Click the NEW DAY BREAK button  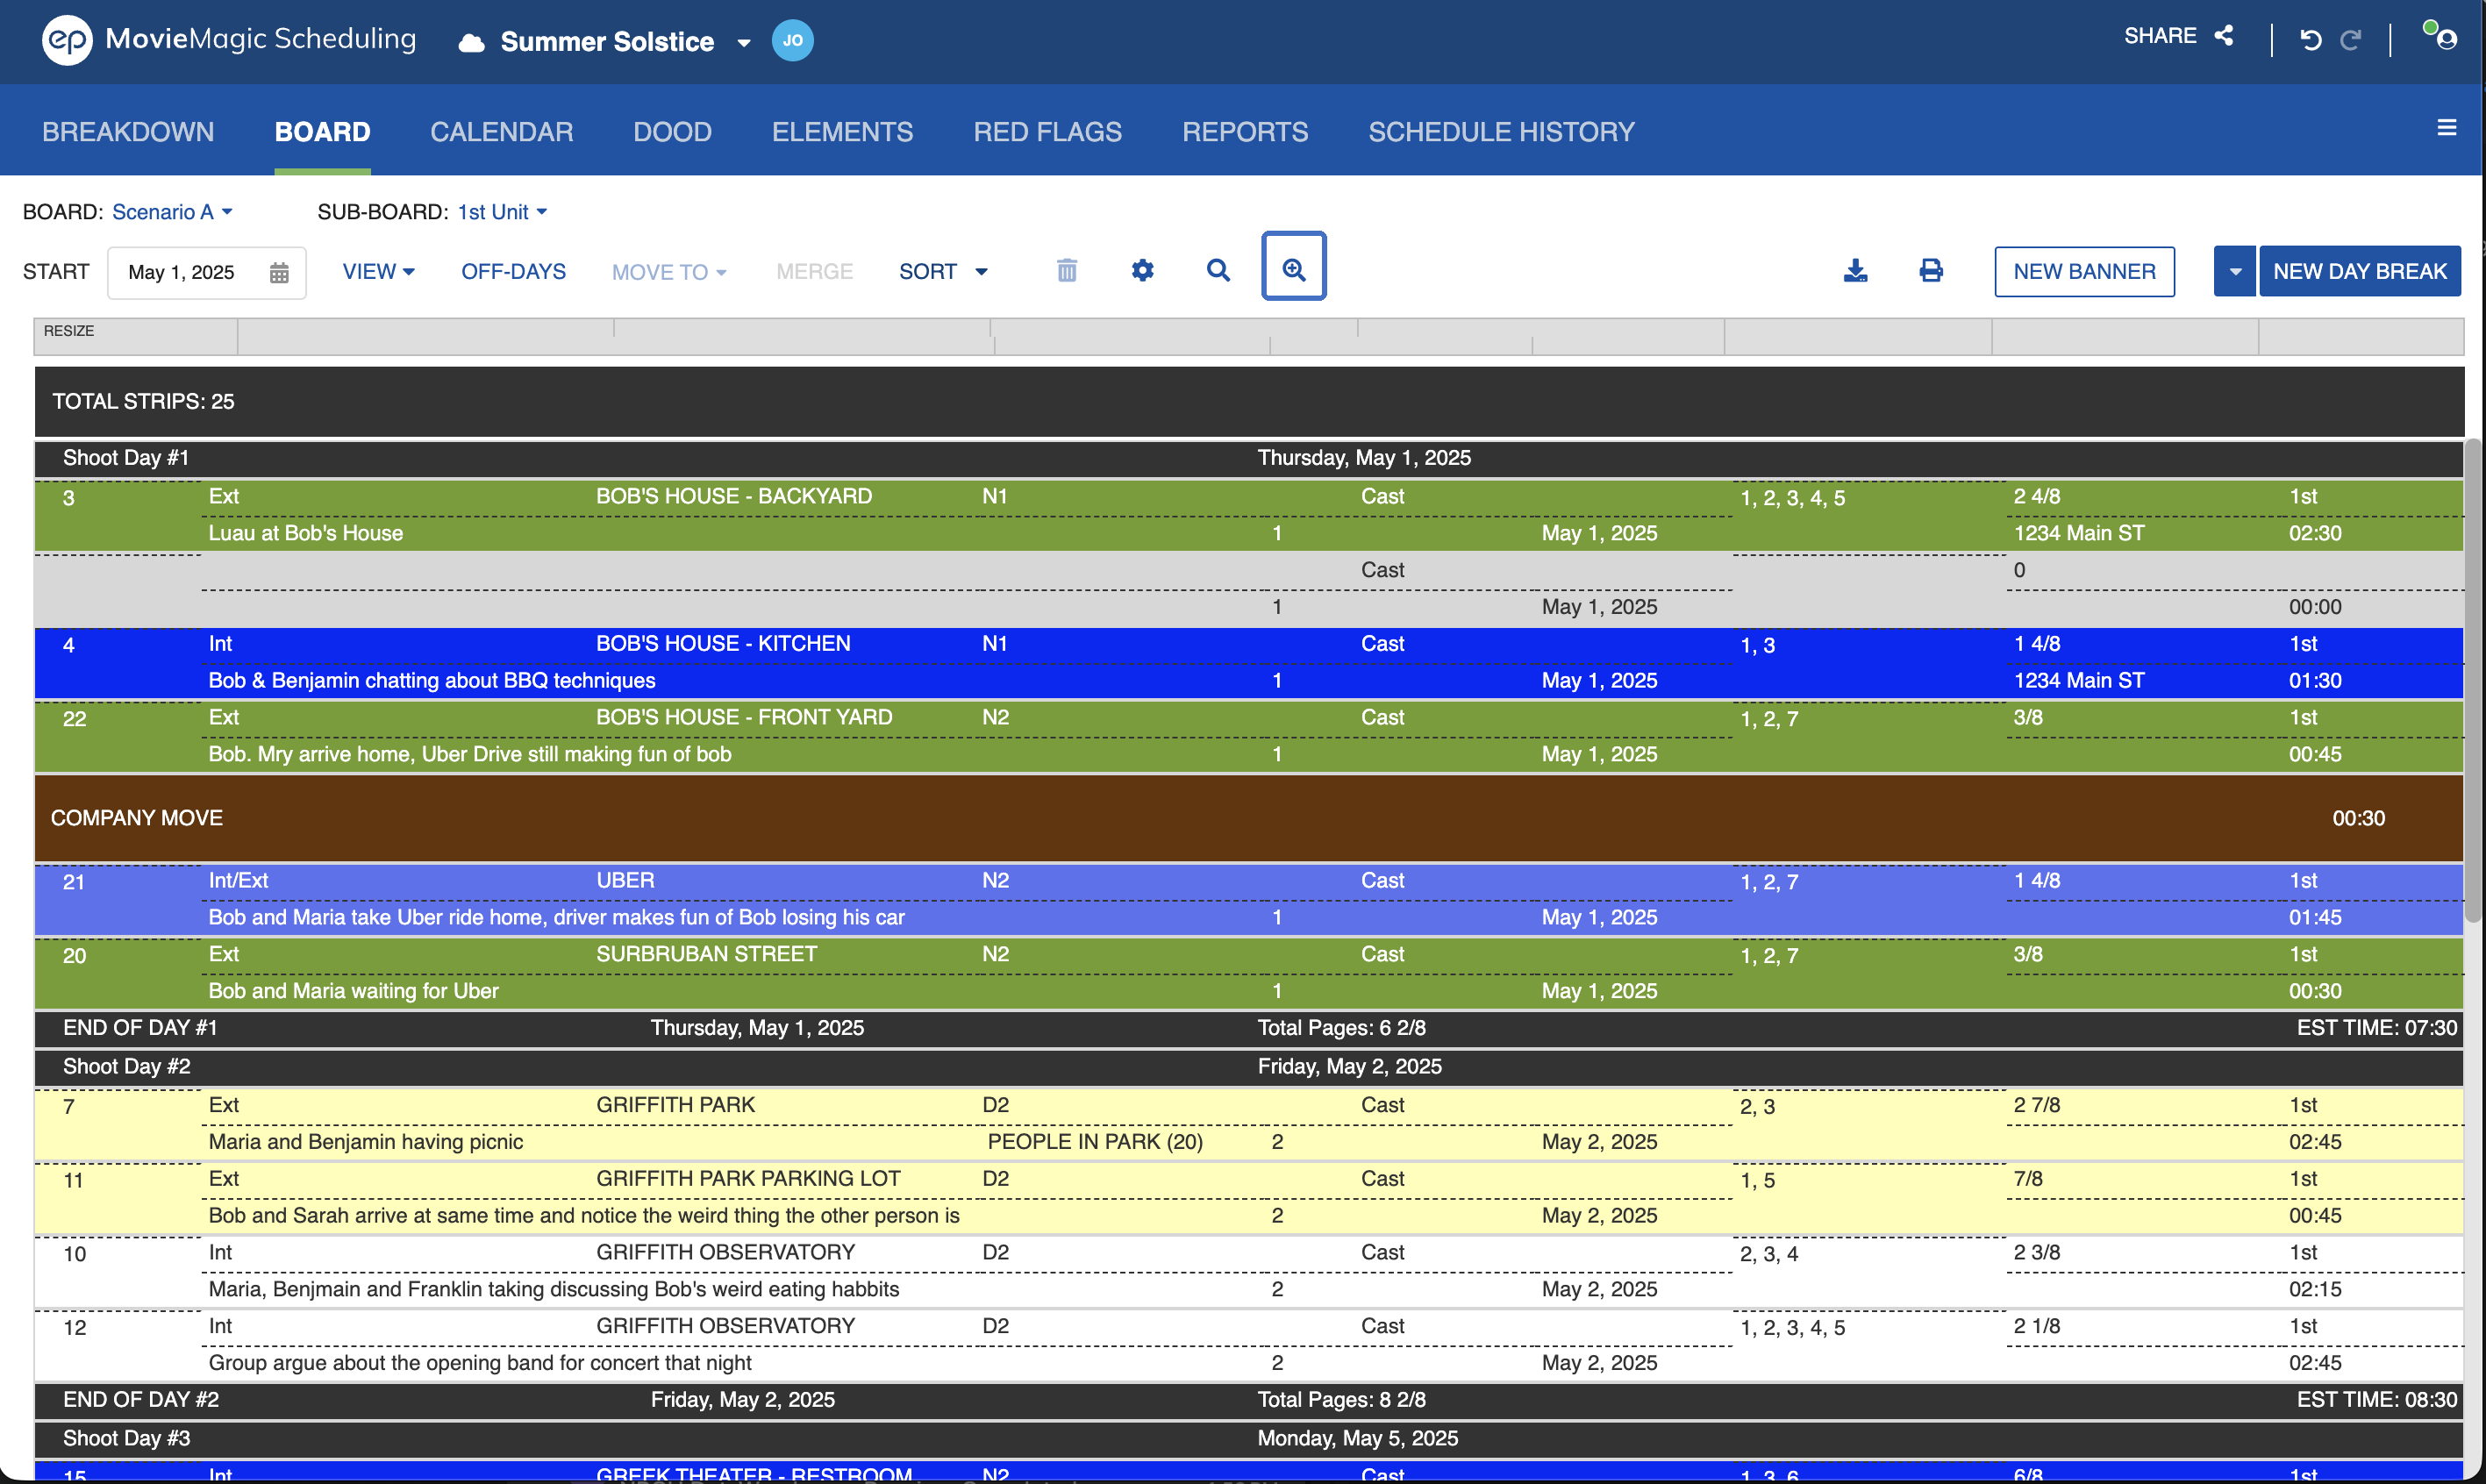(x=2359, y=271)
